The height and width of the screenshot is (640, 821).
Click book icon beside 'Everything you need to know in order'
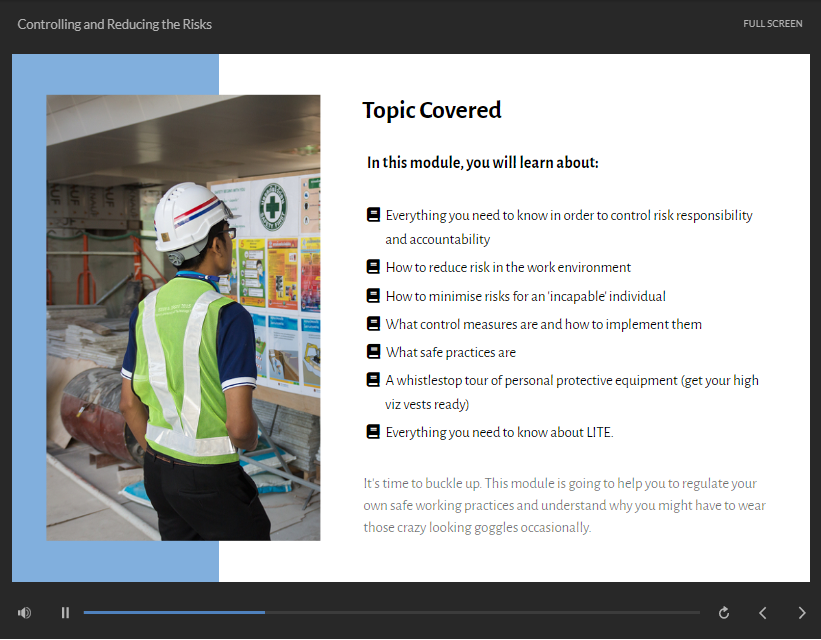pos(373,215)
